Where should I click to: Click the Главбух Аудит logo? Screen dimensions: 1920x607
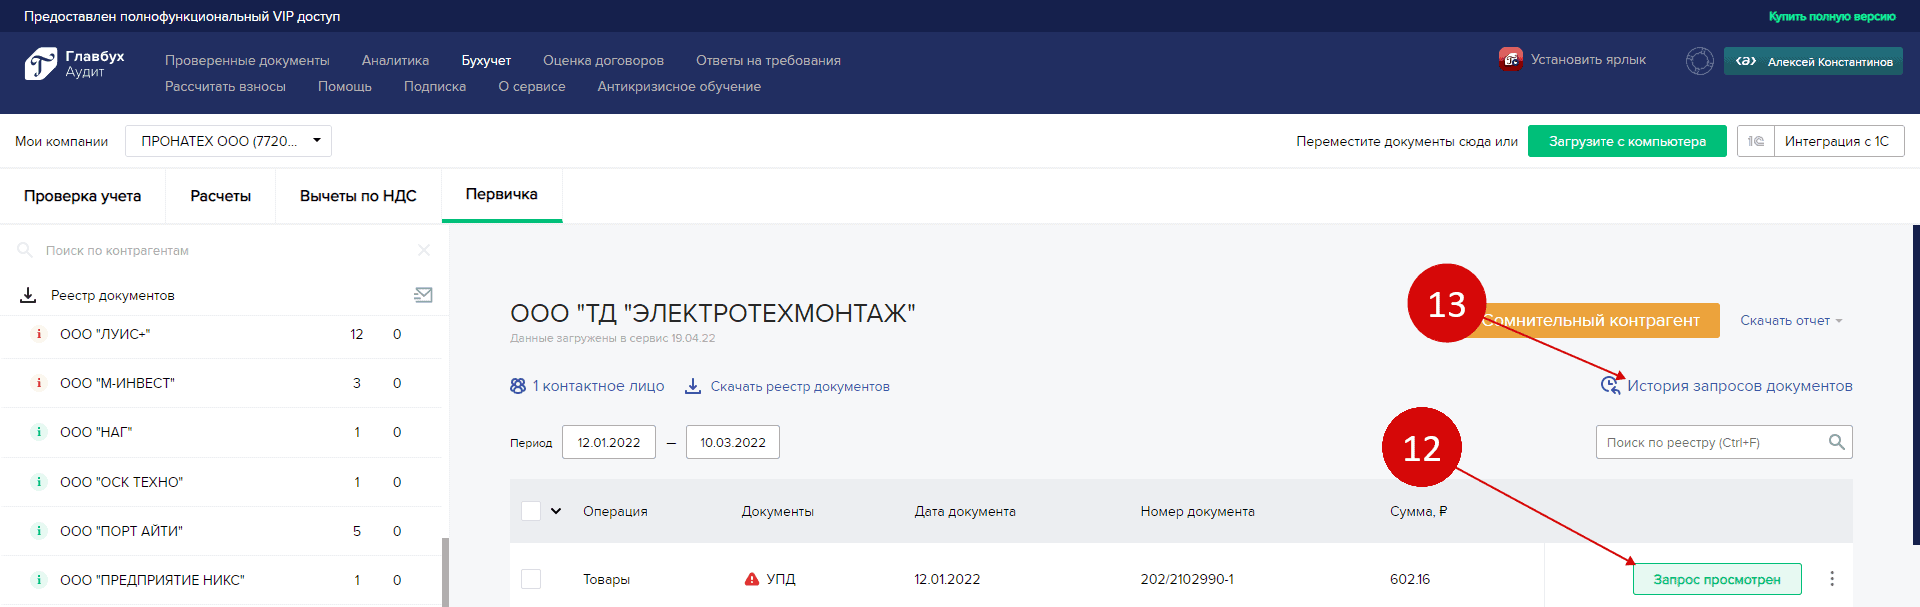(x=74, y=63)
